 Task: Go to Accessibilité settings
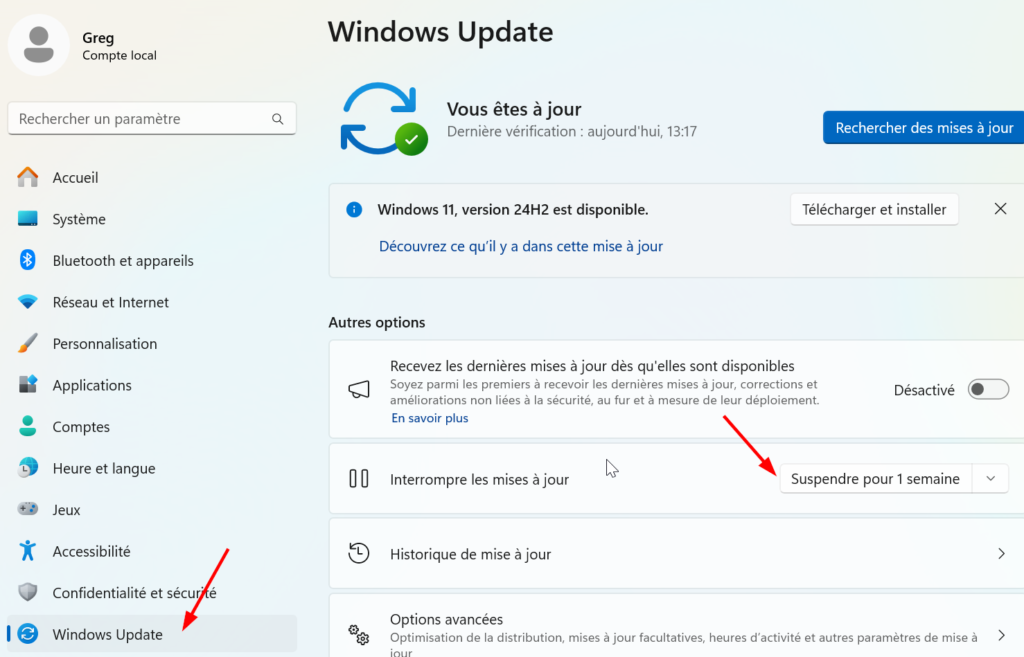(152, 551)
